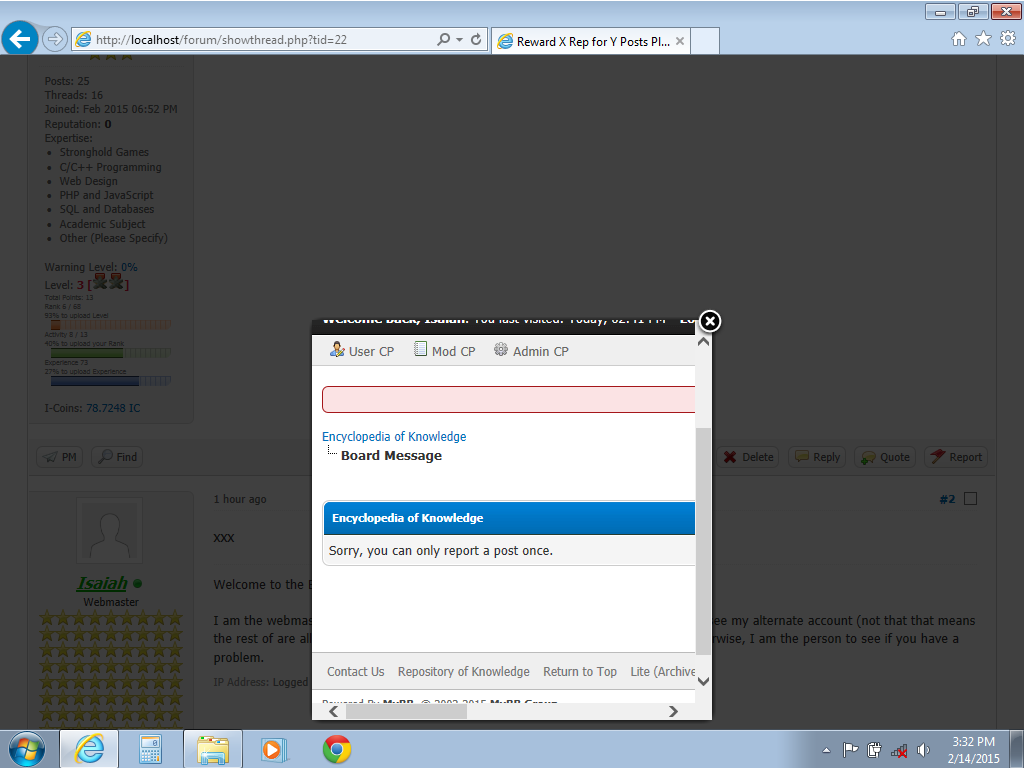Open File Explorer from the taskbar
The width and height of the screenshot is (1024, 768).
(x=213, y=749)
